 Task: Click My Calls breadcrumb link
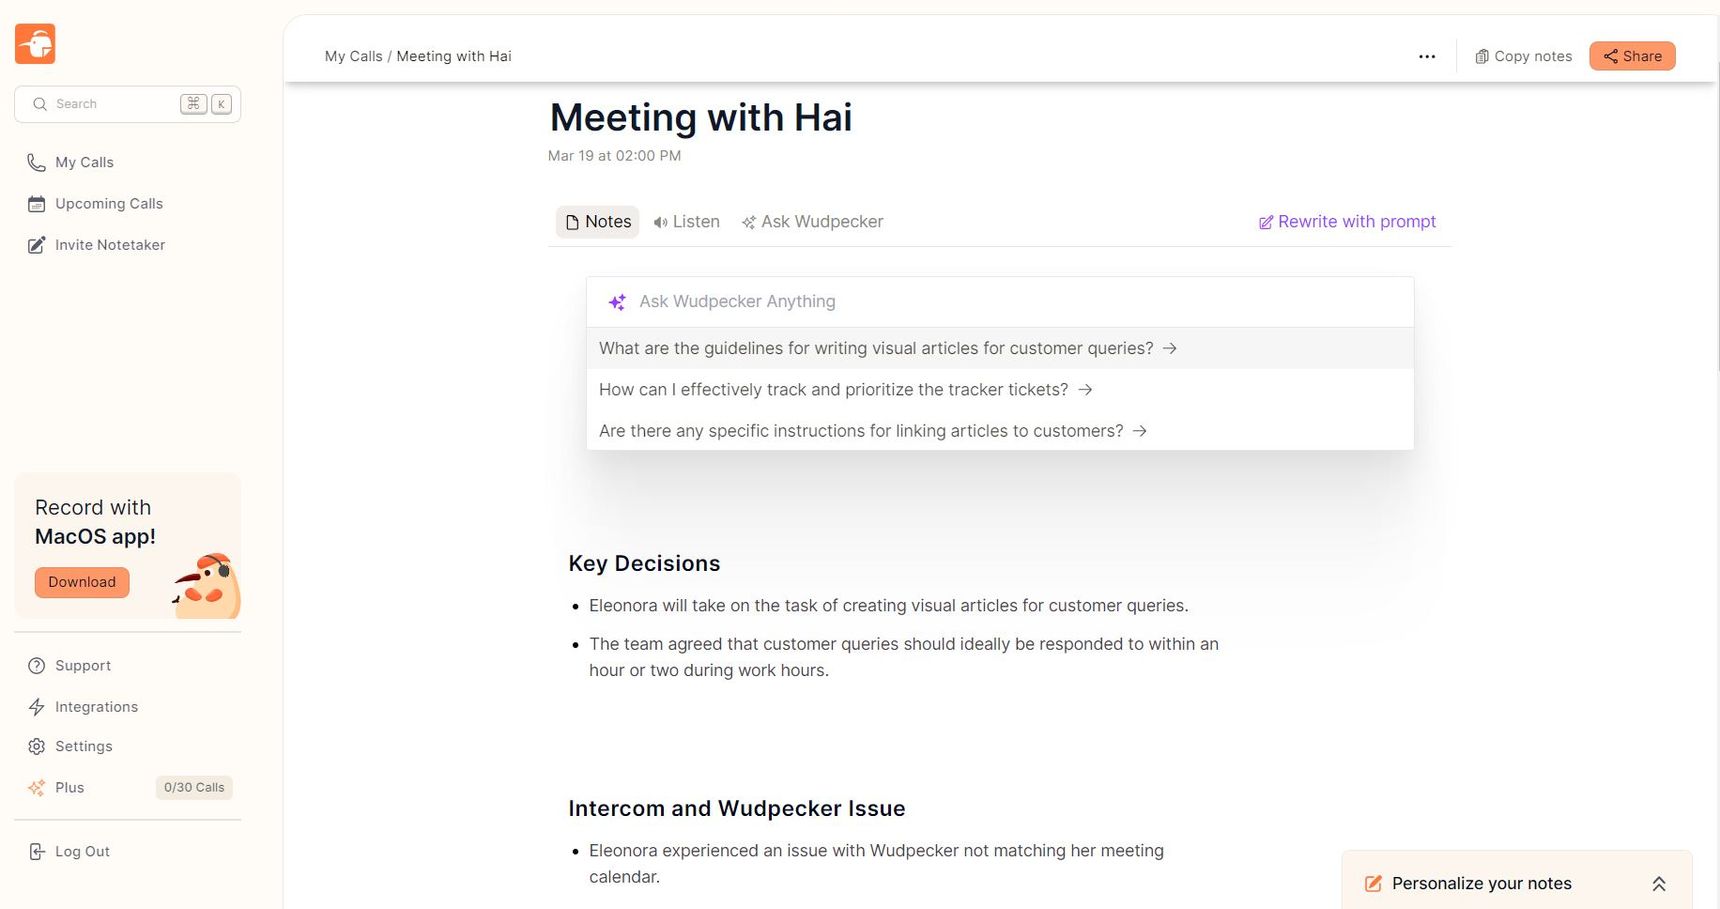pyautogui.click(x=354, y=57)
